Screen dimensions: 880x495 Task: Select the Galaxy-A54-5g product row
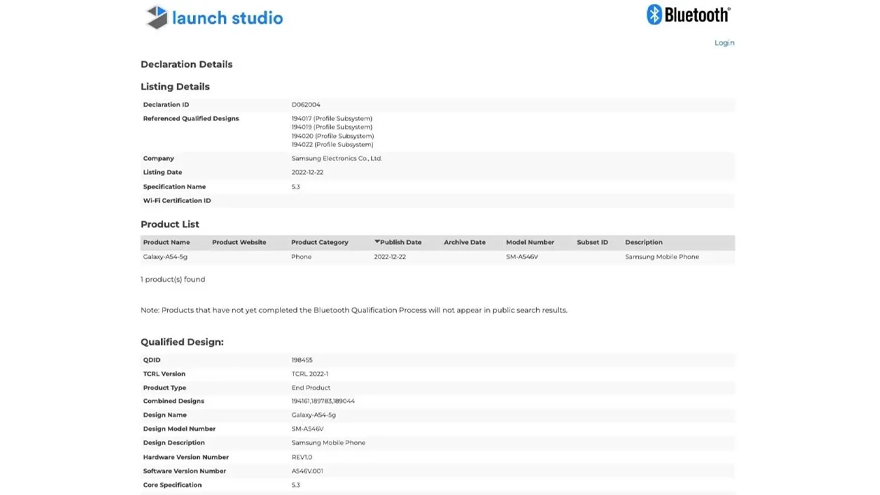coord(165,257)
